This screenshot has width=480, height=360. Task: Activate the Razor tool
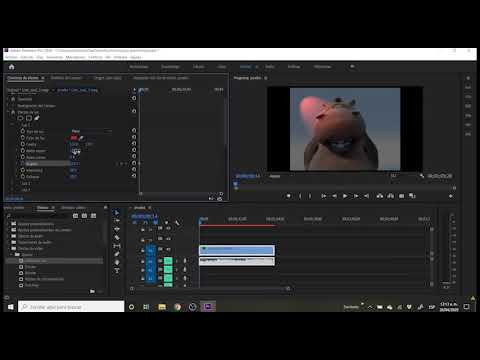(x=117, y=237)
